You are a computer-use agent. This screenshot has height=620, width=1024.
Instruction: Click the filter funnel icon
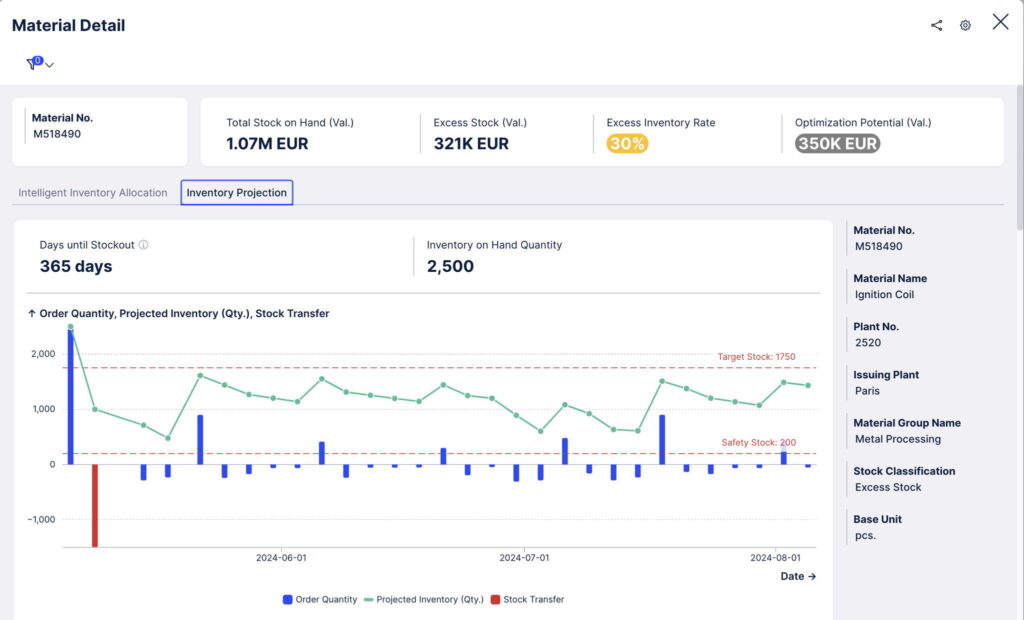coord(32,62)
